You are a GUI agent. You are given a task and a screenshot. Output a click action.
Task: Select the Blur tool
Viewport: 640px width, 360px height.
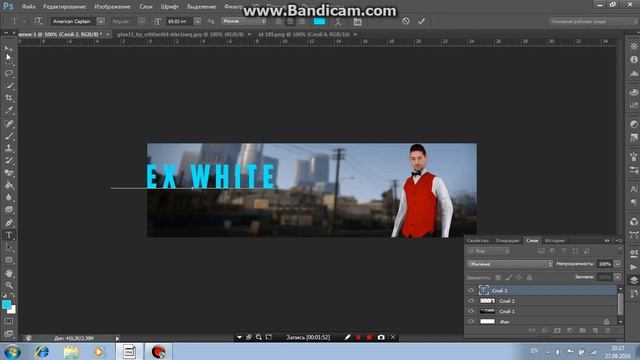click(x=9, y=198)
